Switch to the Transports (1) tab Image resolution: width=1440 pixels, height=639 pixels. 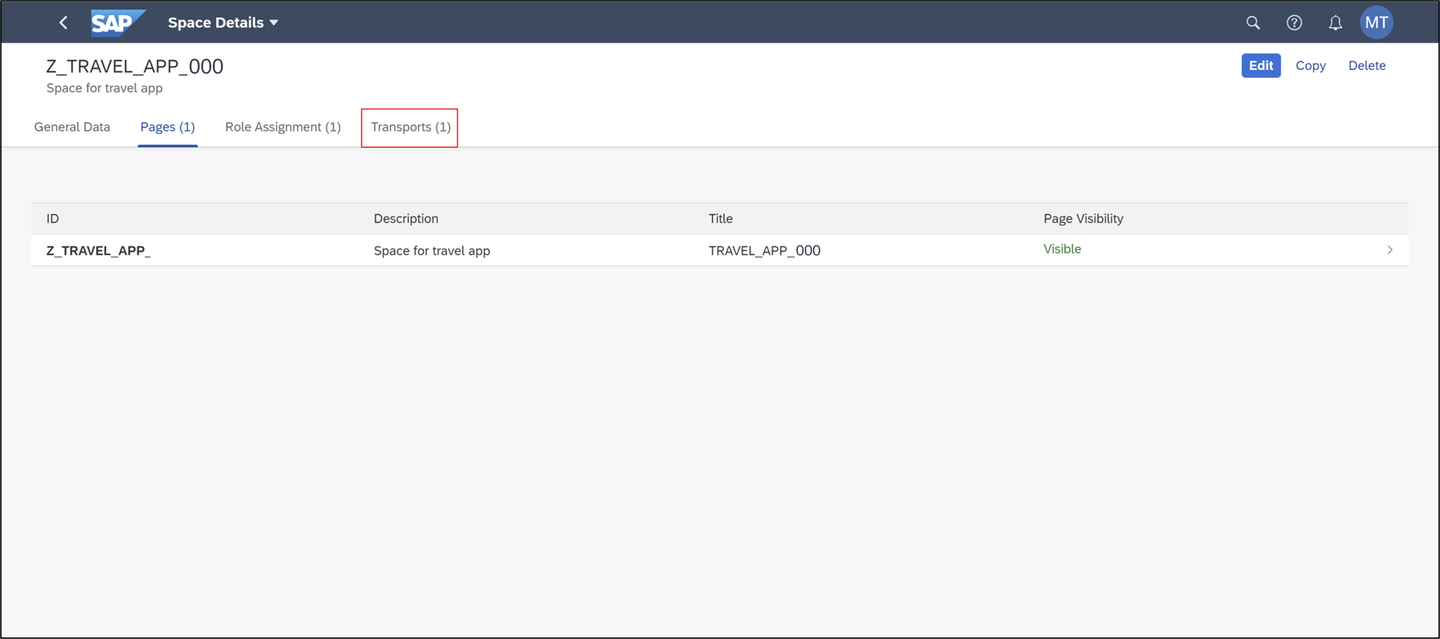click(x=410, y=127)
